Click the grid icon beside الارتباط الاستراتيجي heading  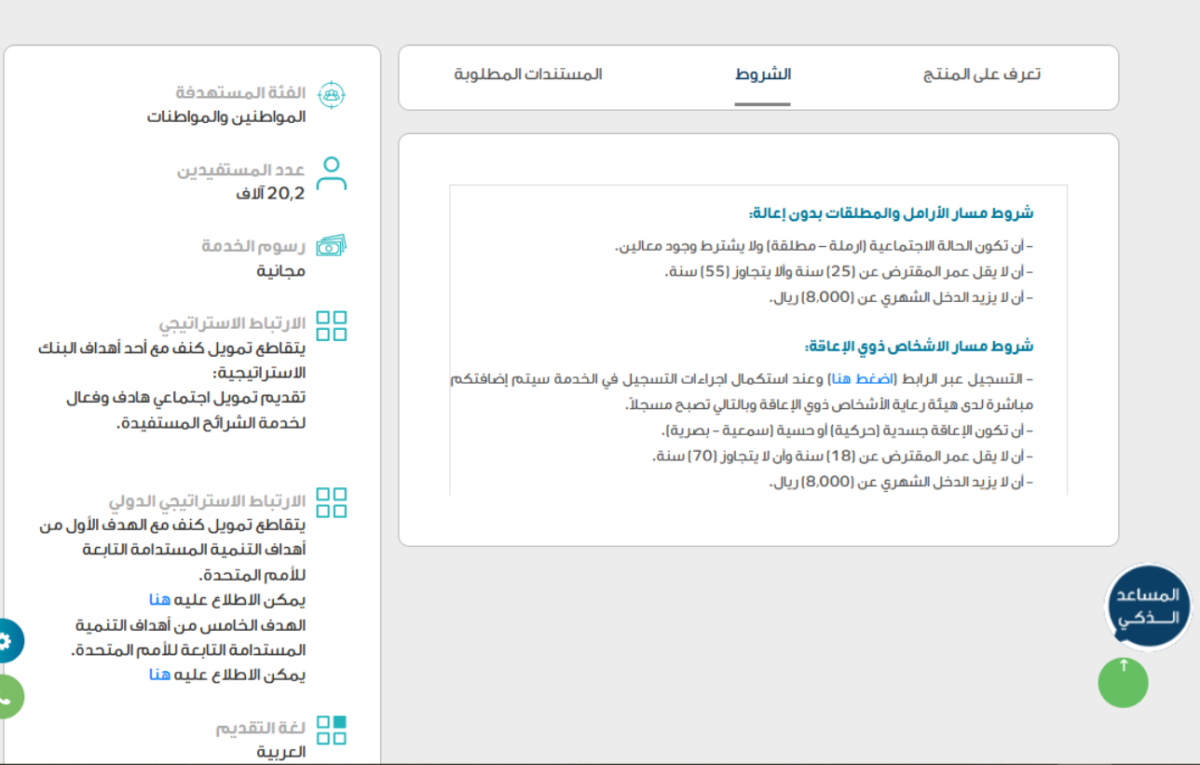click(x=331, y=326)
